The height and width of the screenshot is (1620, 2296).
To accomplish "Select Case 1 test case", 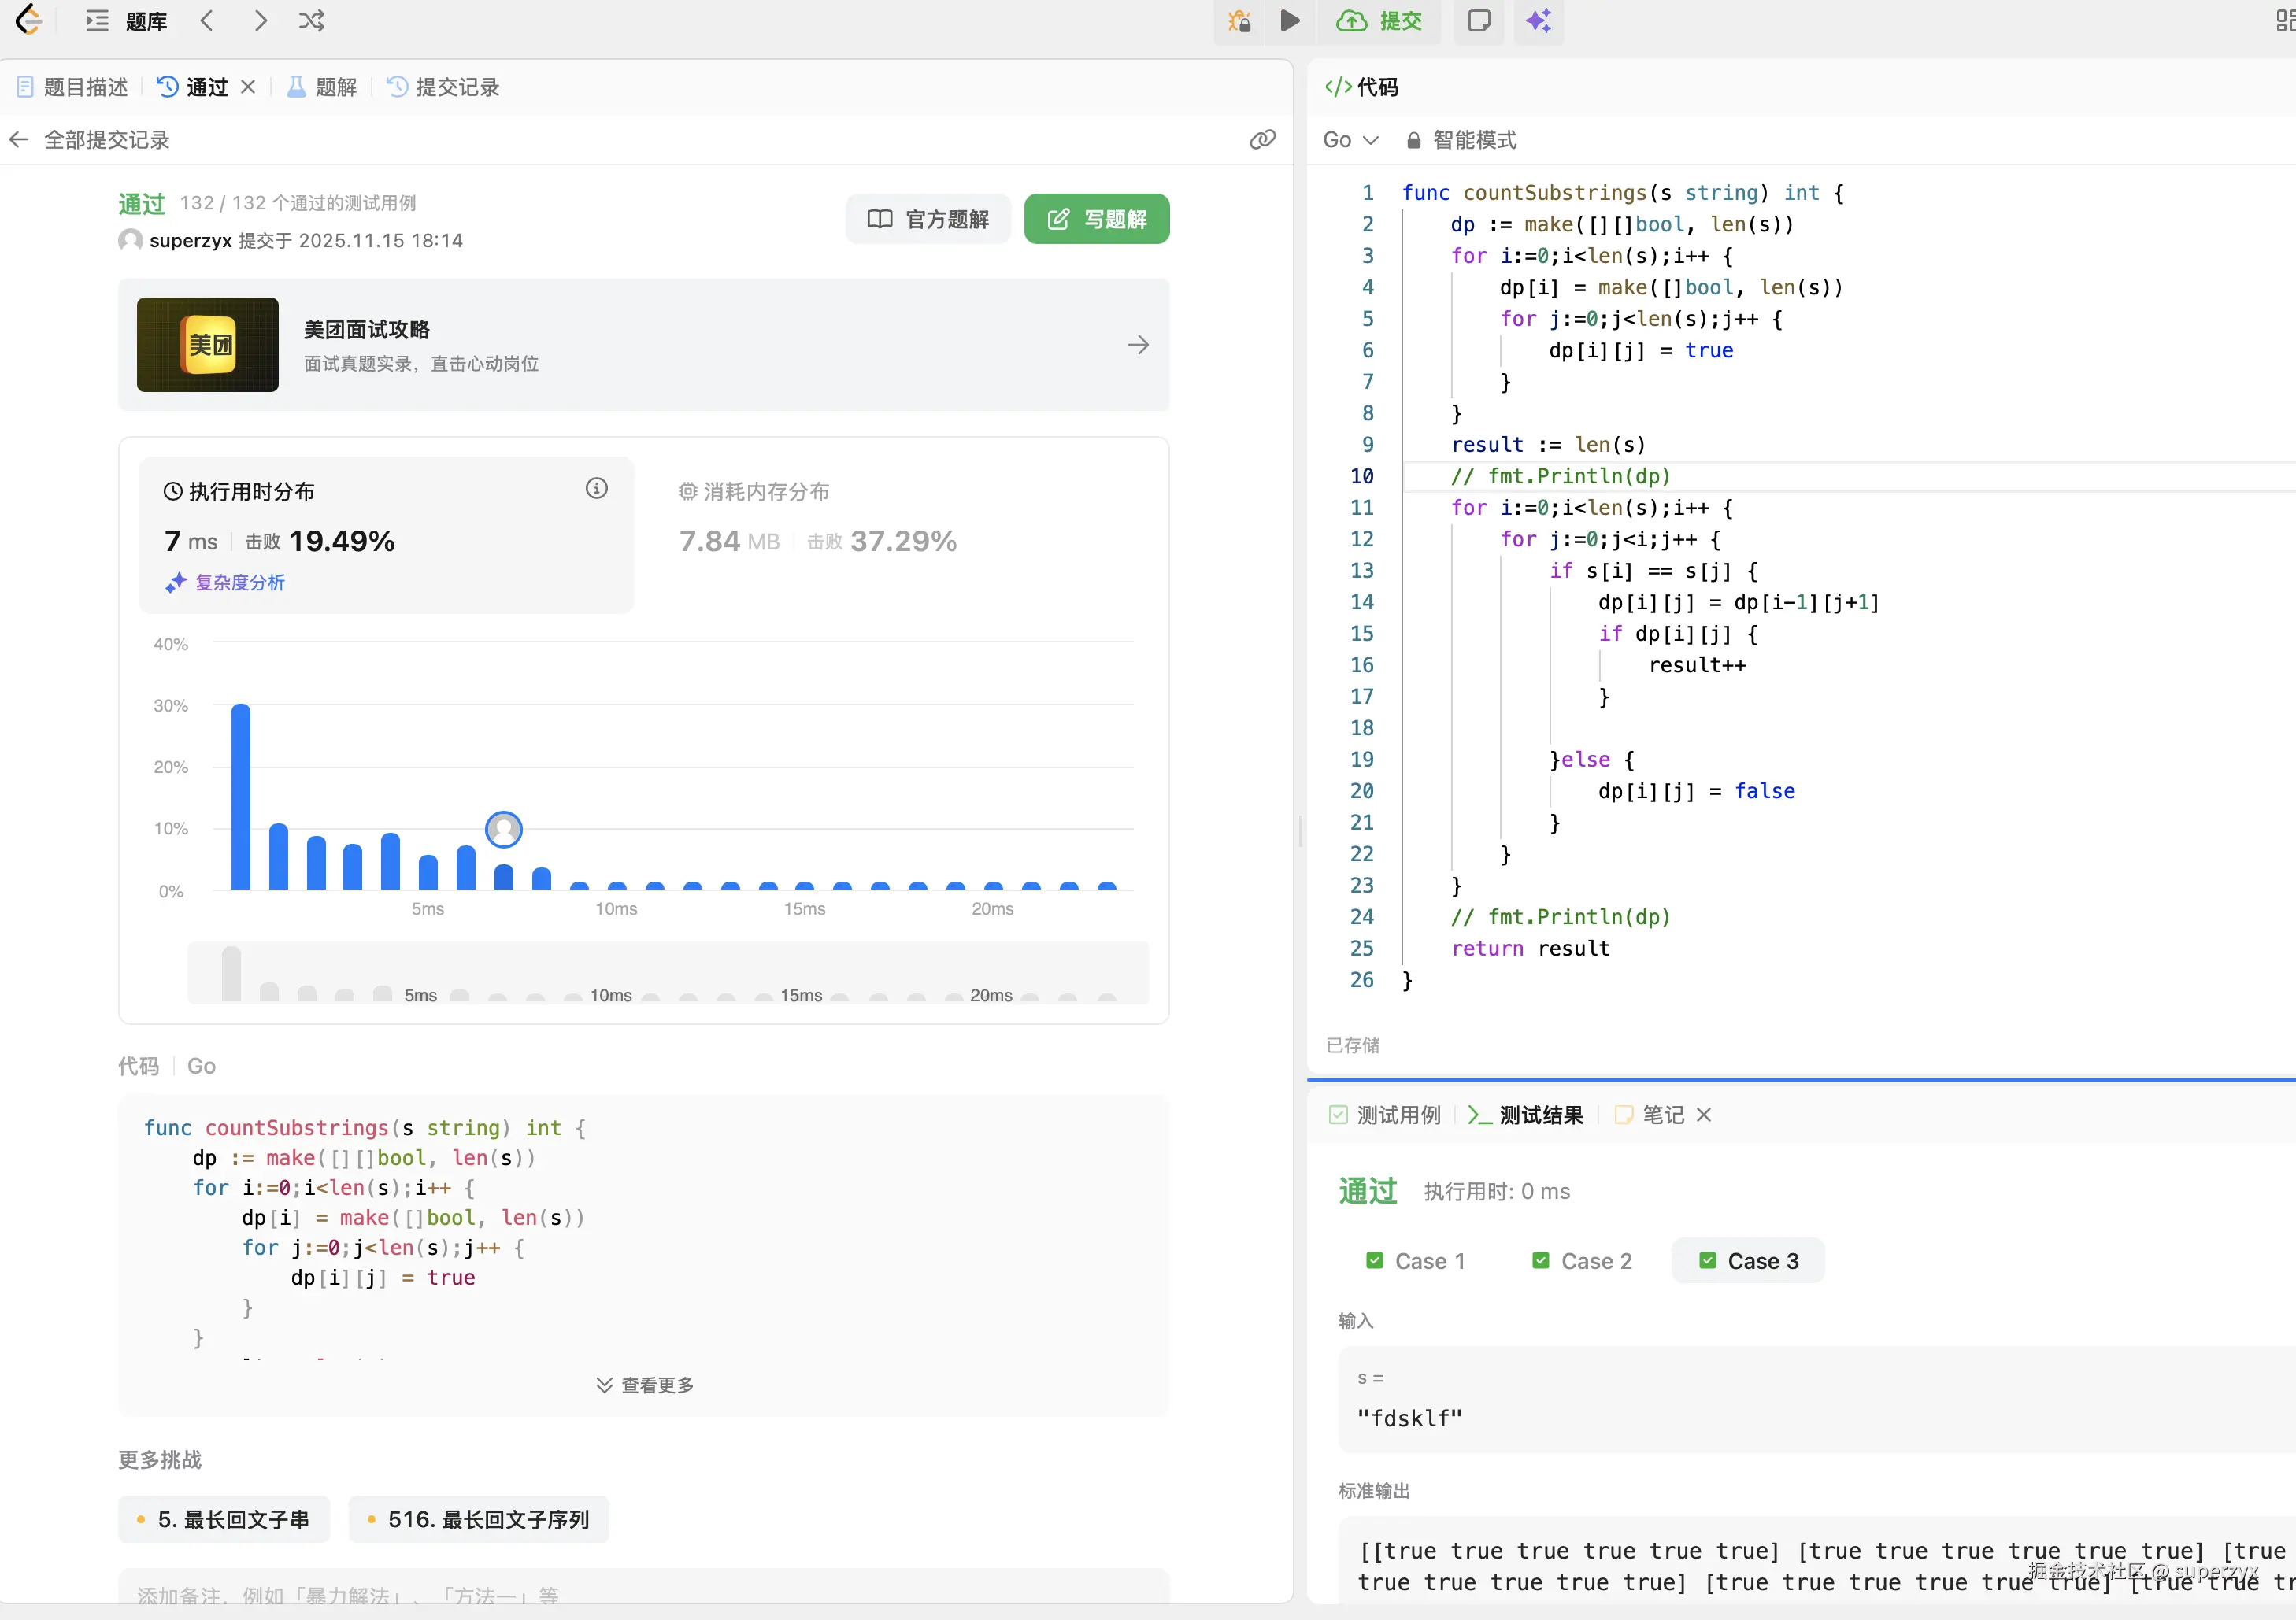I will [1416, 1261].
